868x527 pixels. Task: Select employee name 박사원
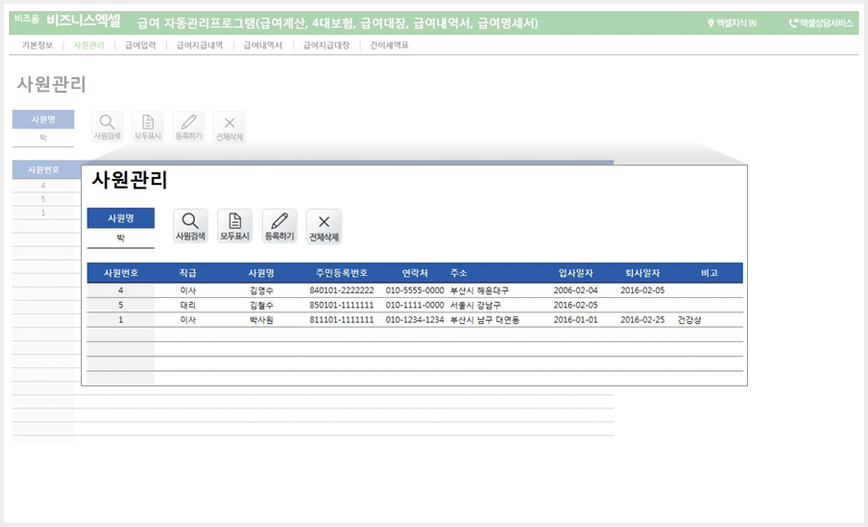pos(261,320)
